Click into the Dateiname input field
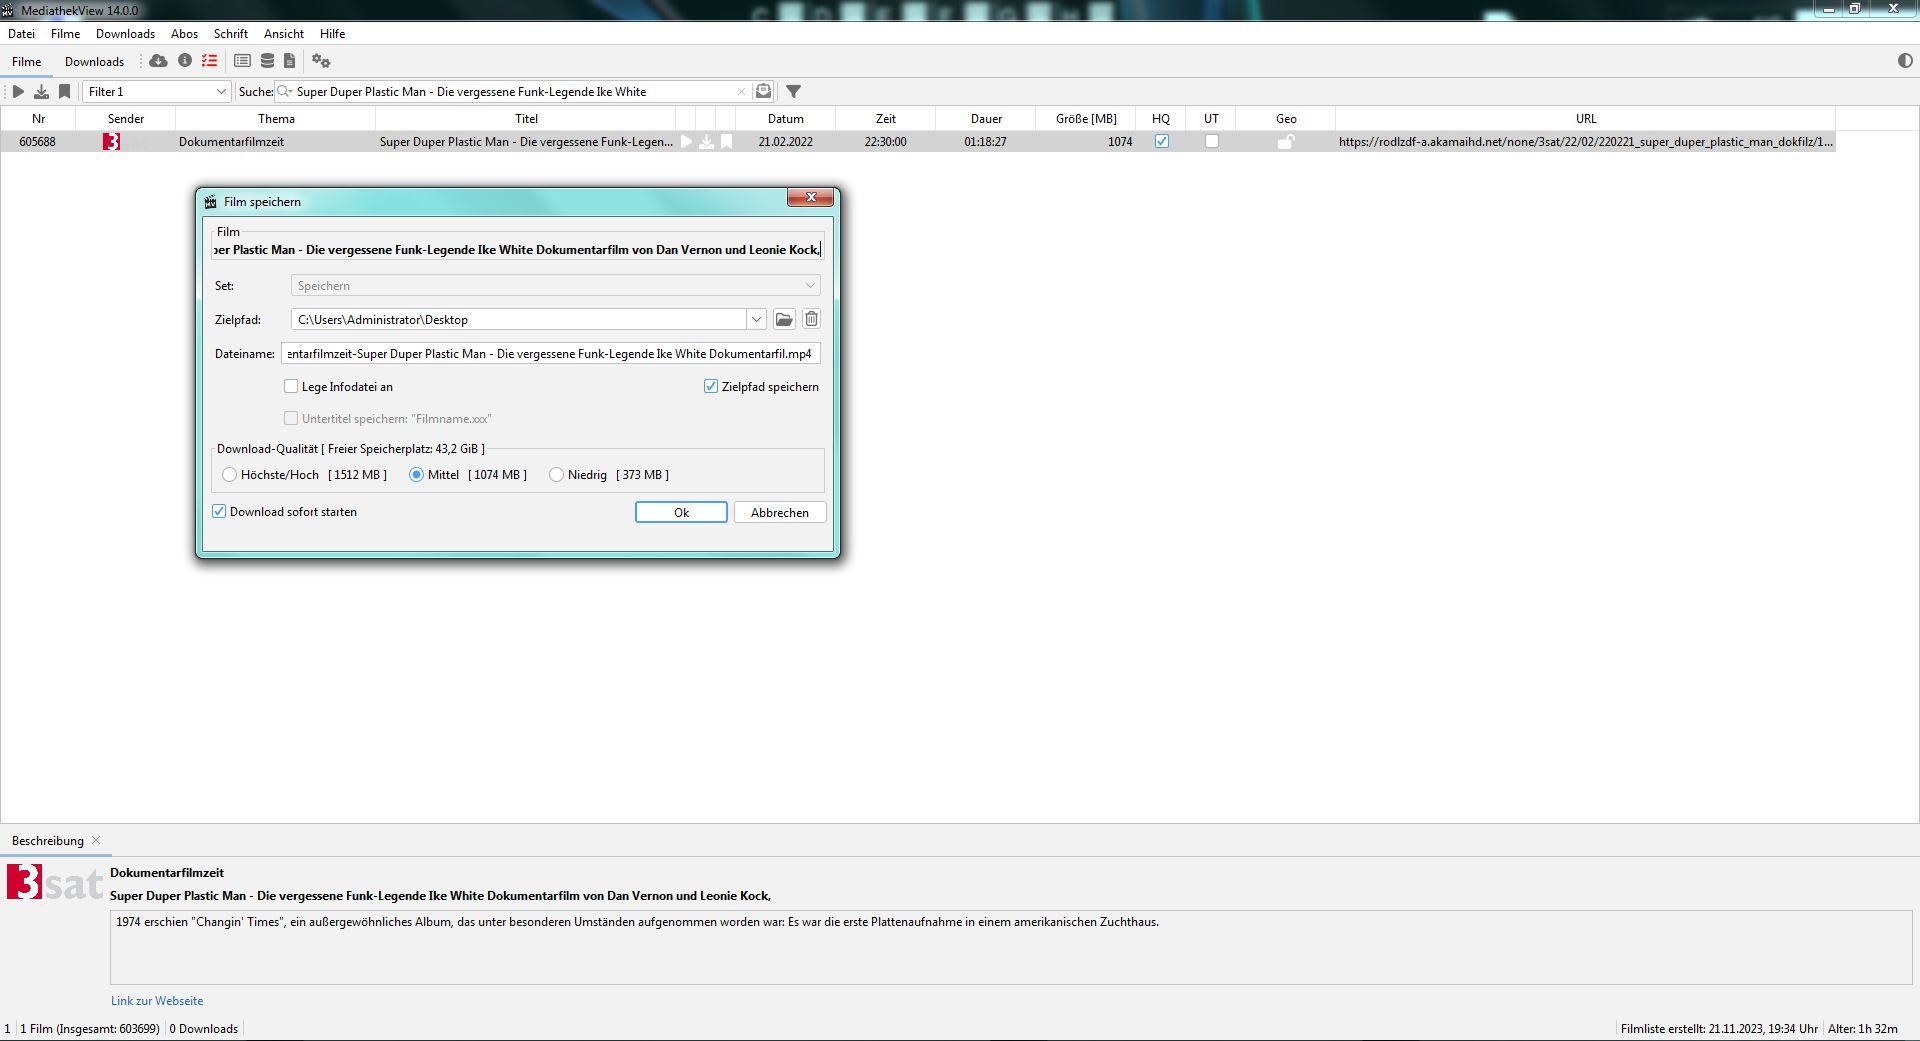The image size is (1920, 1041). click(551, 353)
